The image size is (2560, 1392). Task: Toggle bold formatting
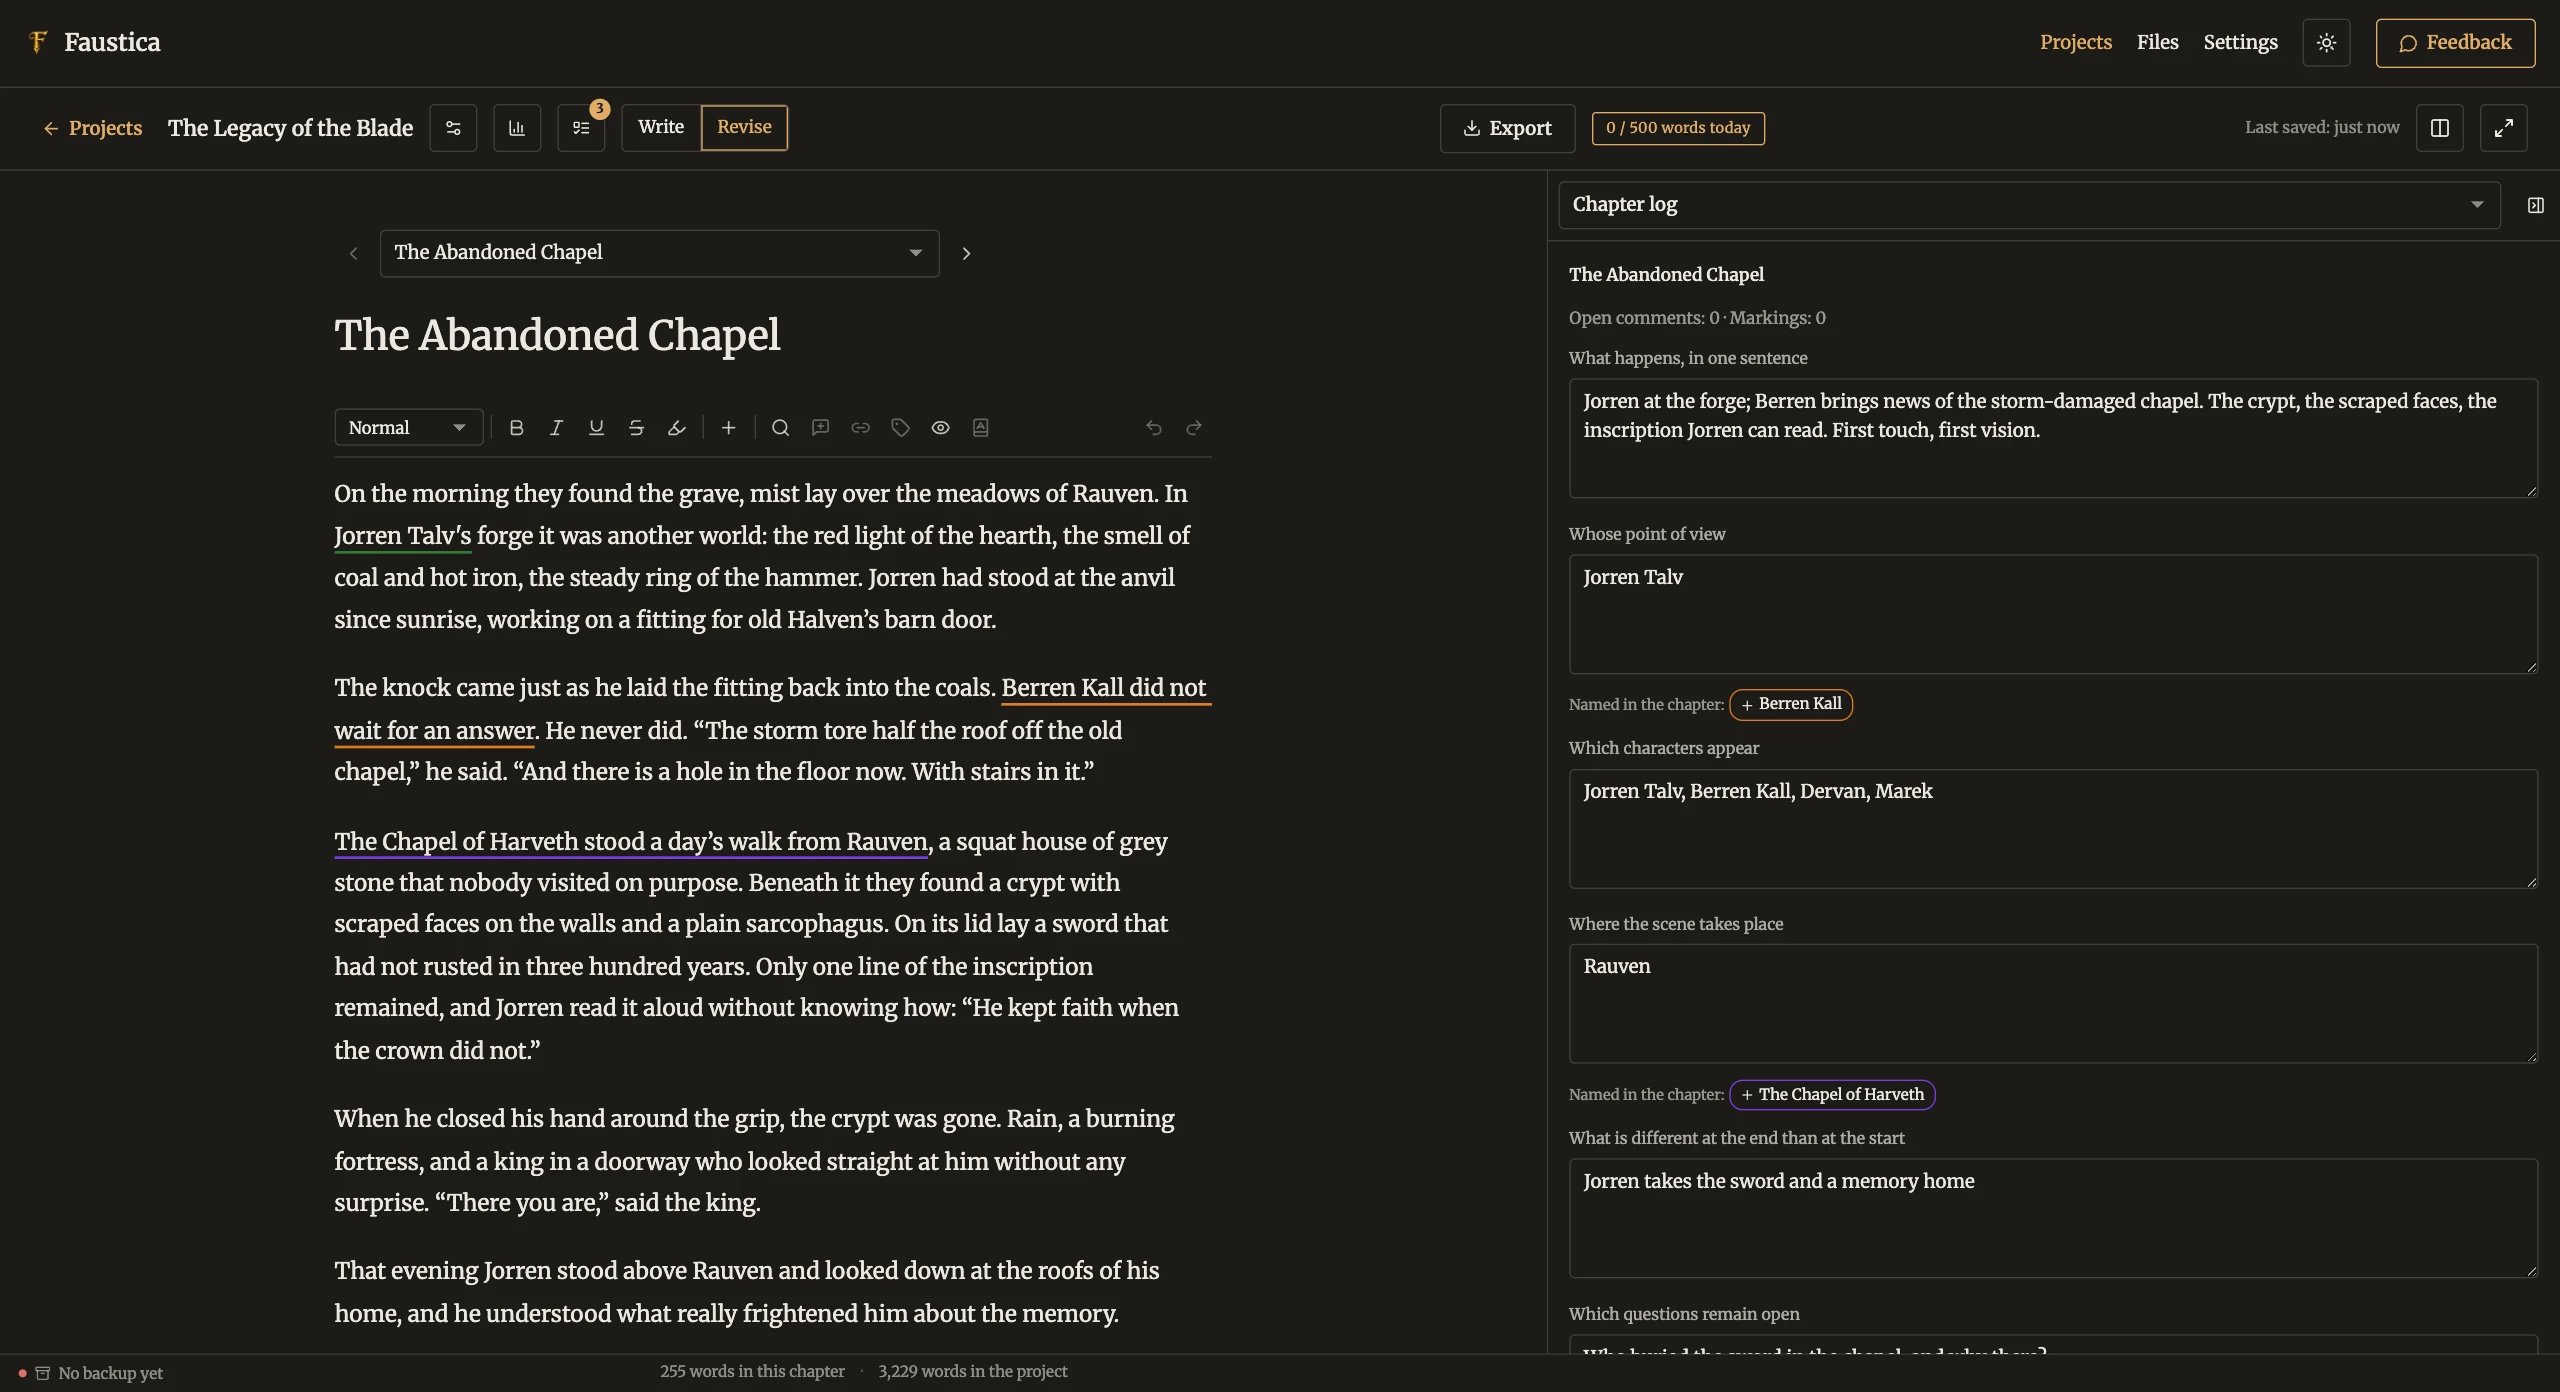pos(516,428)
